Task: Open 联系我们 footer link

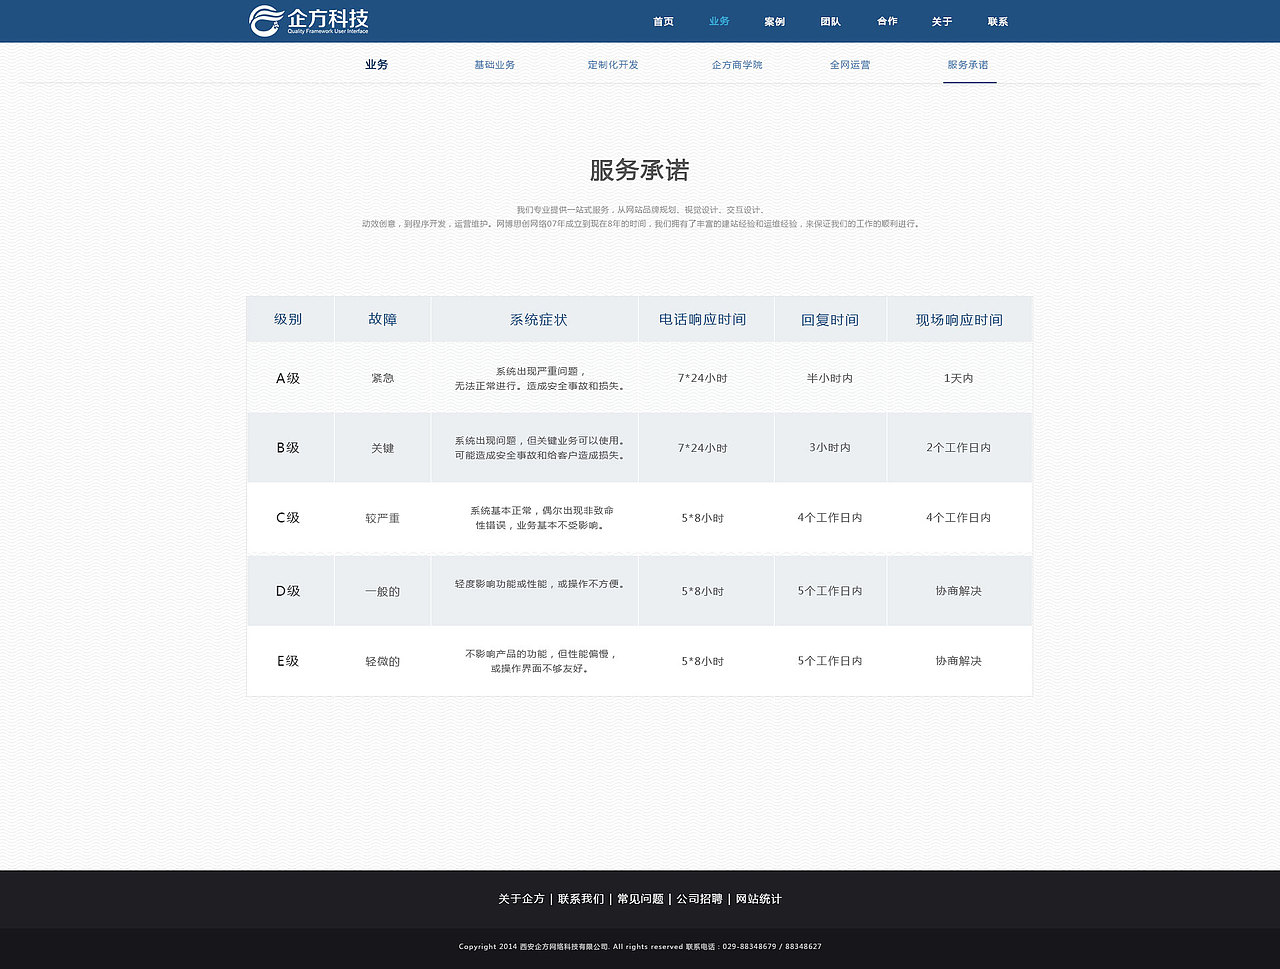Action: 581,899
